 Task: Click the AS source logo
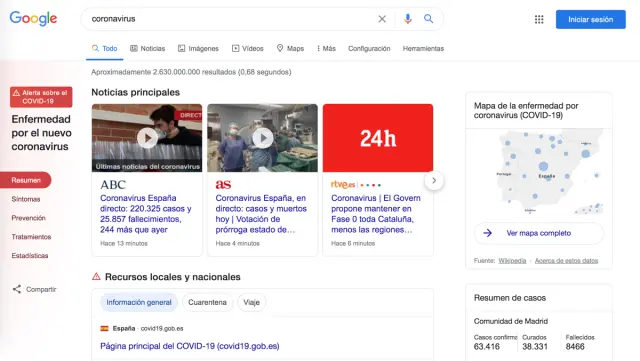[x=223, y=185]
